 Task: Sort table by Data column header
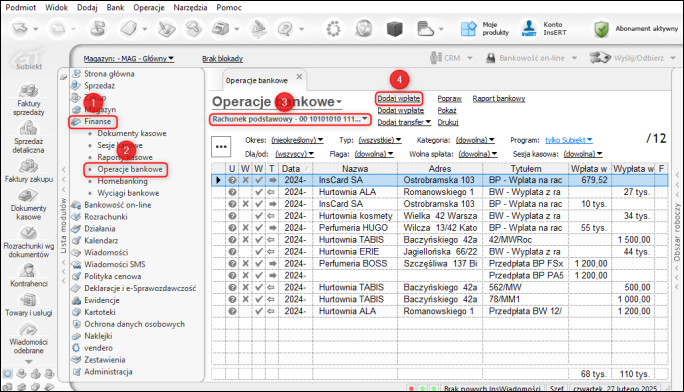[295, 168]
